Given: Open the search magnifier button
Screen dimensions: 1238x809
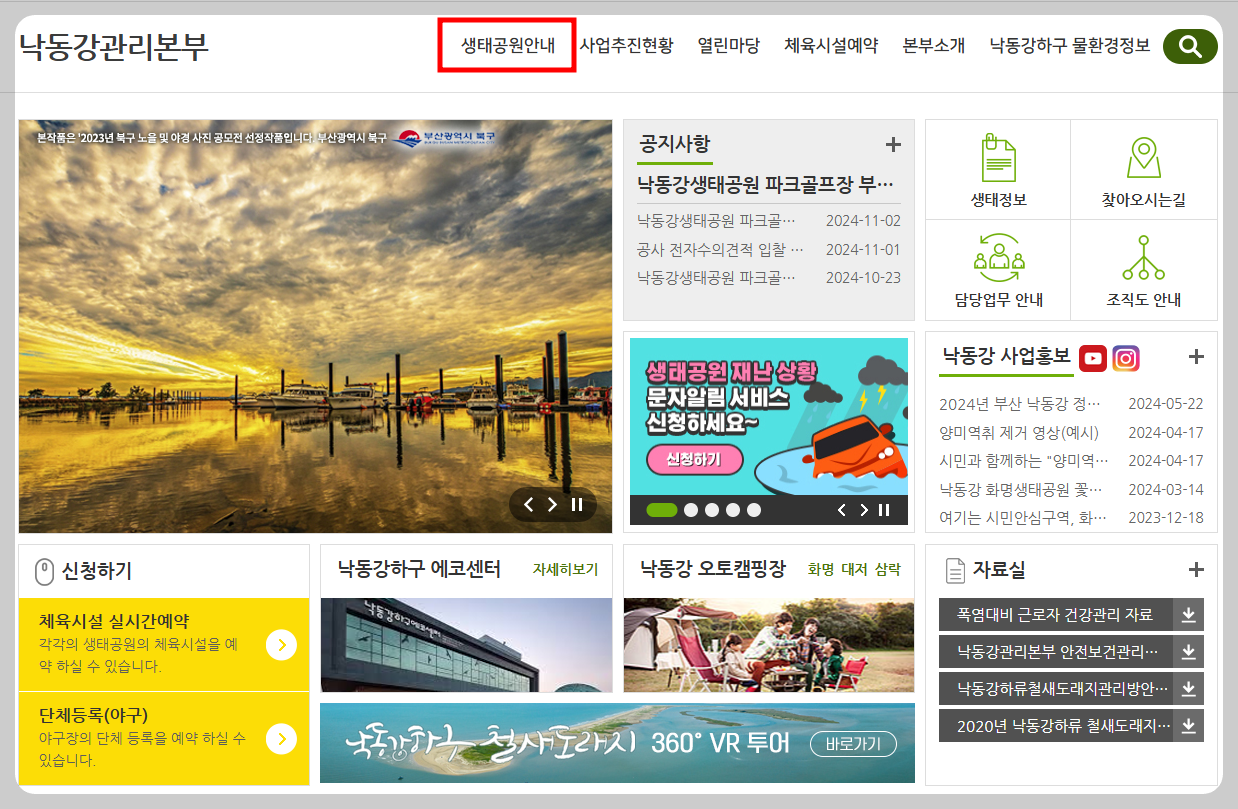Looking at the screenshot, I should pos(1190,46).
